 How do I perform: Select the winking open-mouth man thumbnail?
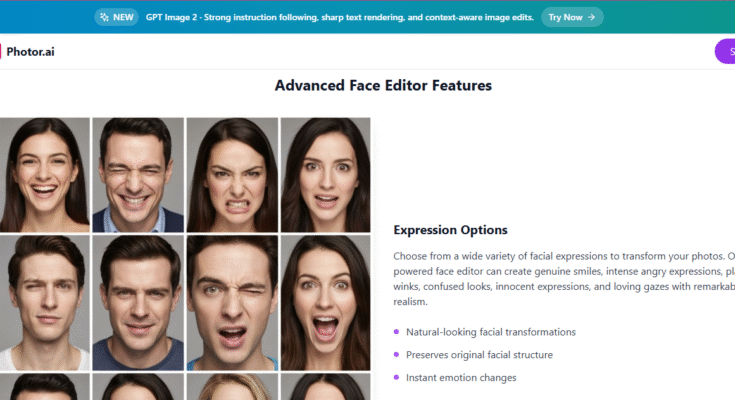(x=232, y=303)
